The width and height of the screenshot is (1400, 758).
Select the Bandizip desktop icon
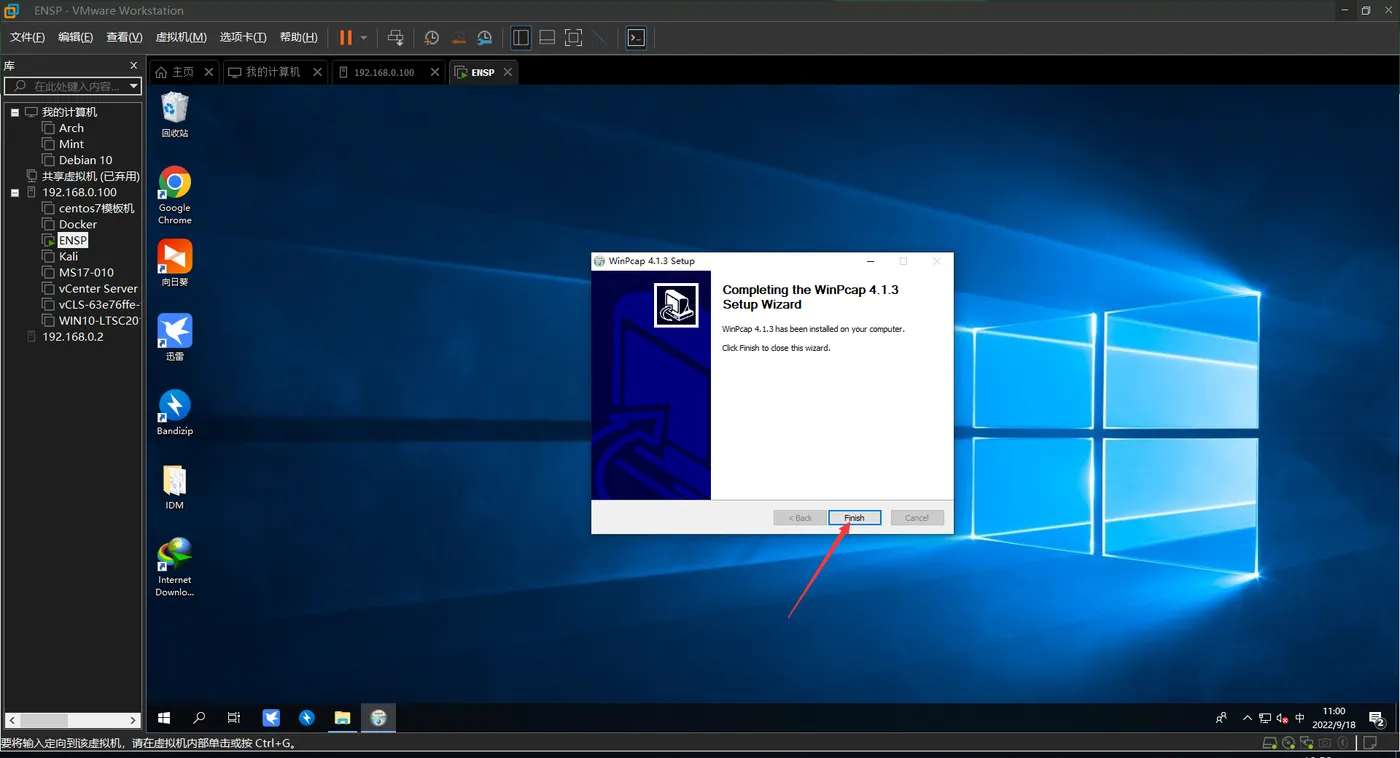click(x=175, y=412)
